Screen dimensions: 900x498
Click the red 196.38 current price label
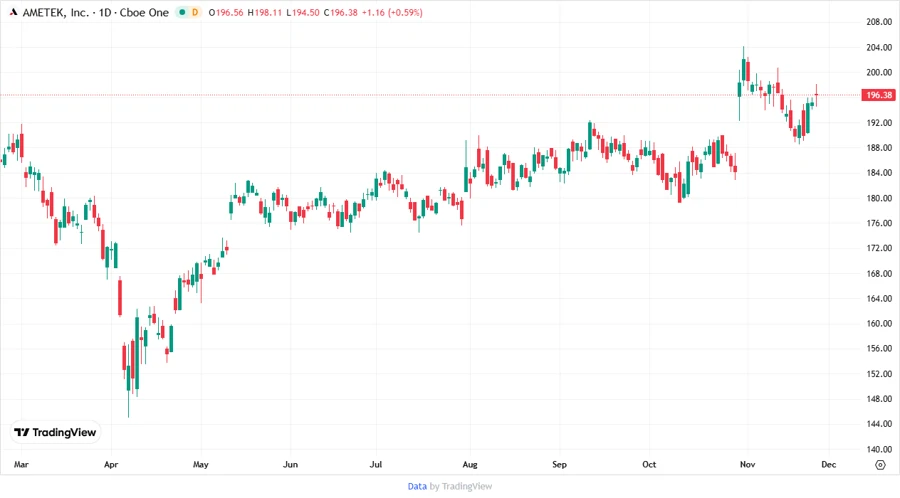coord(878,95)
